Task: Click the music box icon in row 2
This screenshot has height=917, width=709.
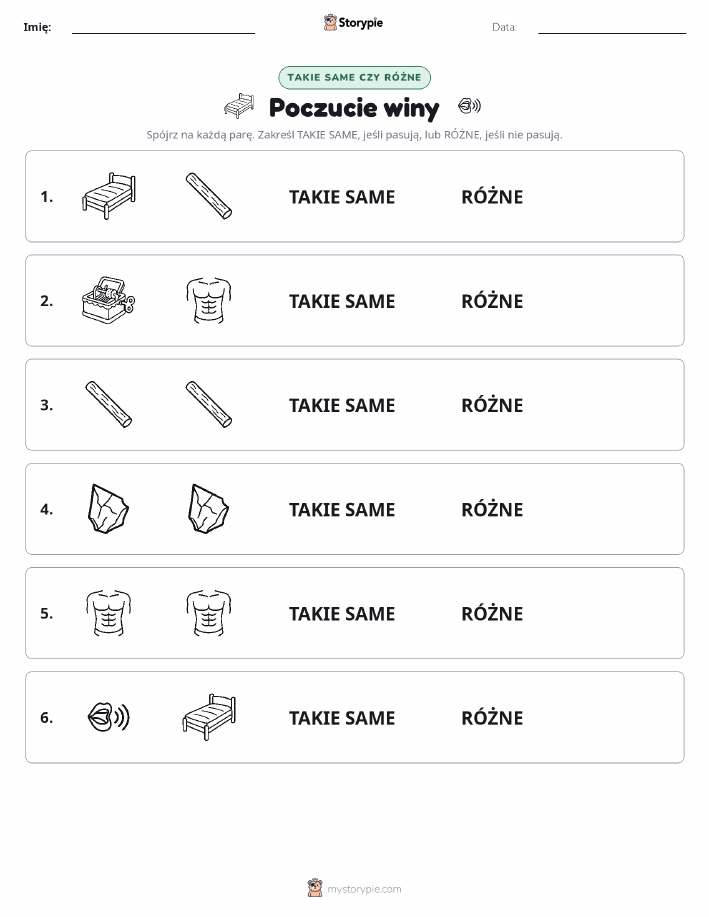Action: [109, 301]
